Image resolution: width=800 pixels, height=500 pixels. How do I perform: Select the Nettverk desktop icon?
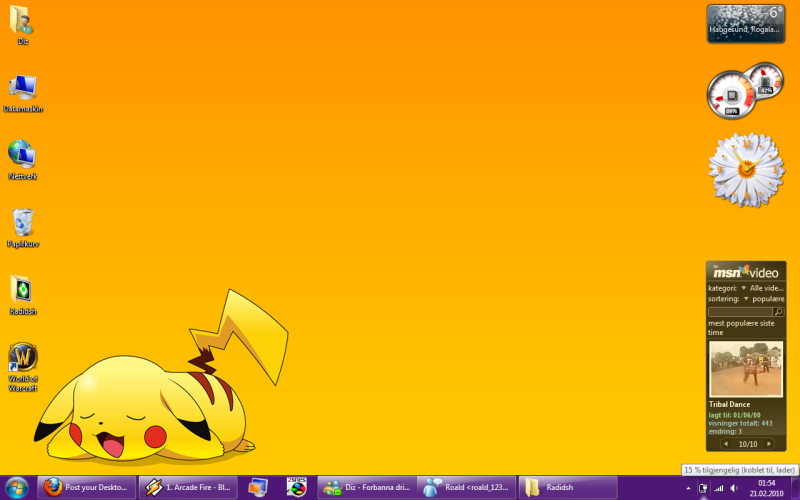point(22,160)
